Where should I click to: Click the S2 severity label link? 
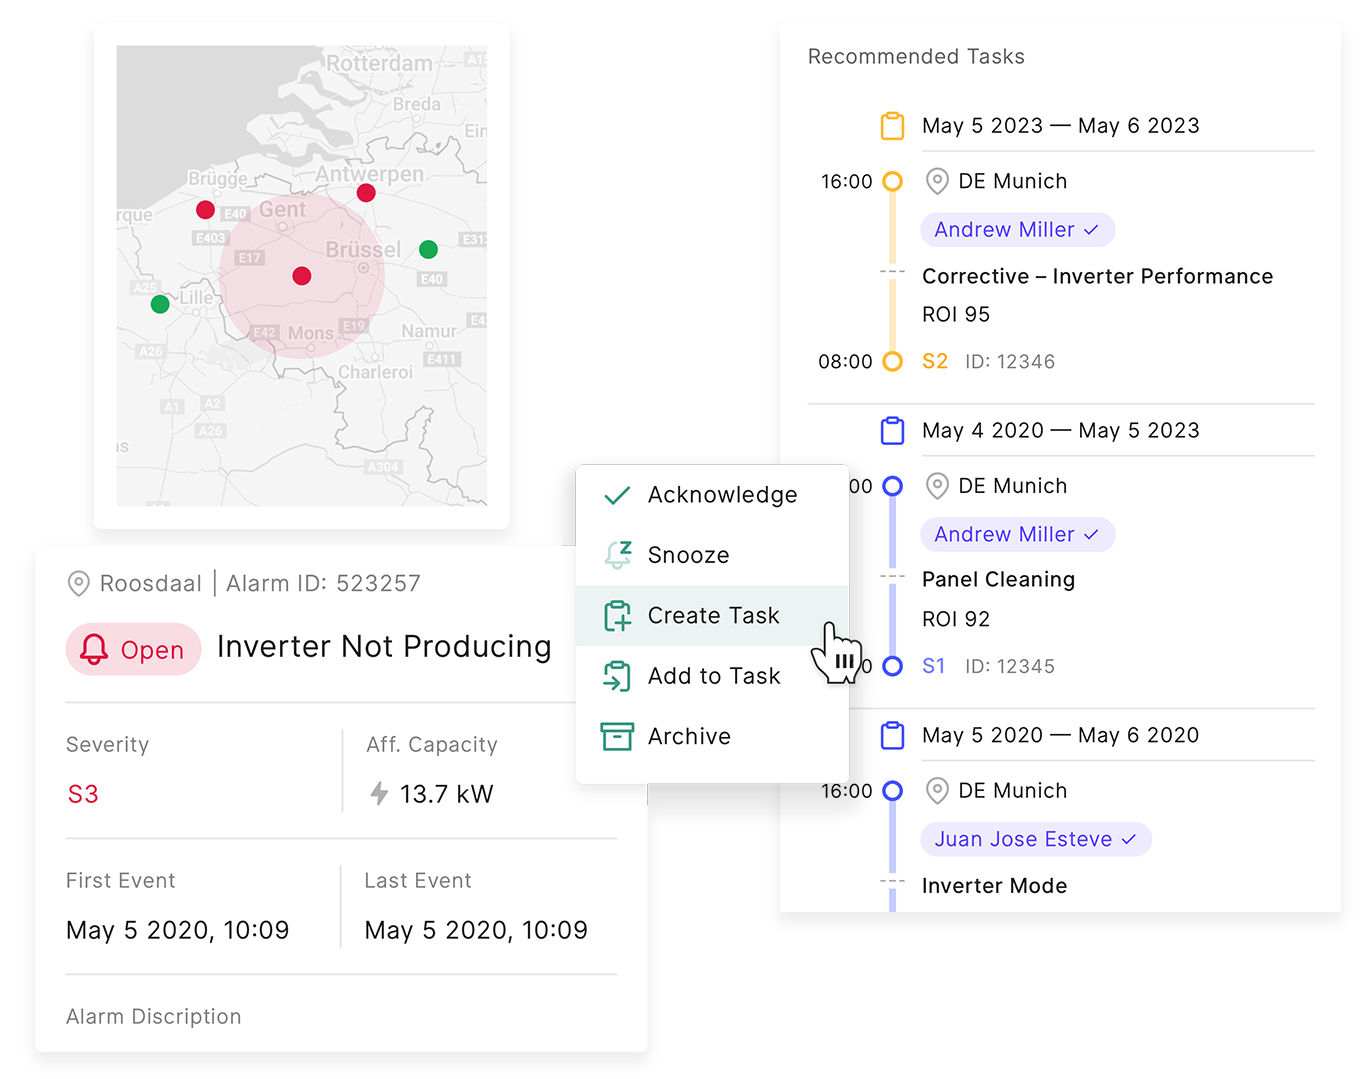pyautogui.click(x=935, y=362)
